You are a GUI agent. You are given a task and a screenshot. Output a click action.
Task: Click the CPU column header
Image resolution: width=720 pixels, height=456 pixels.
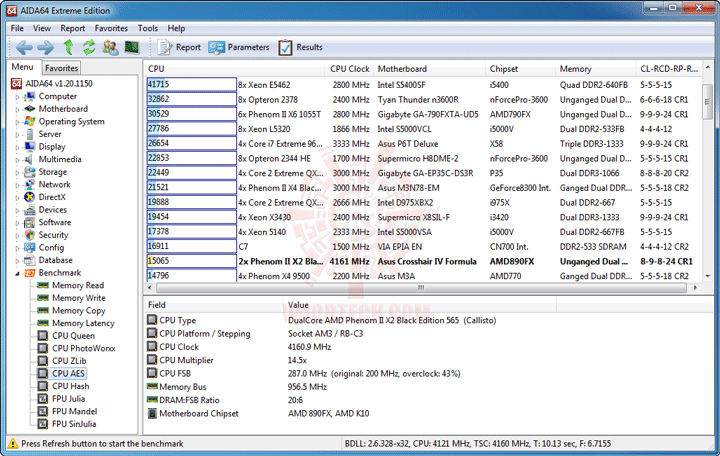coord(235,69)
